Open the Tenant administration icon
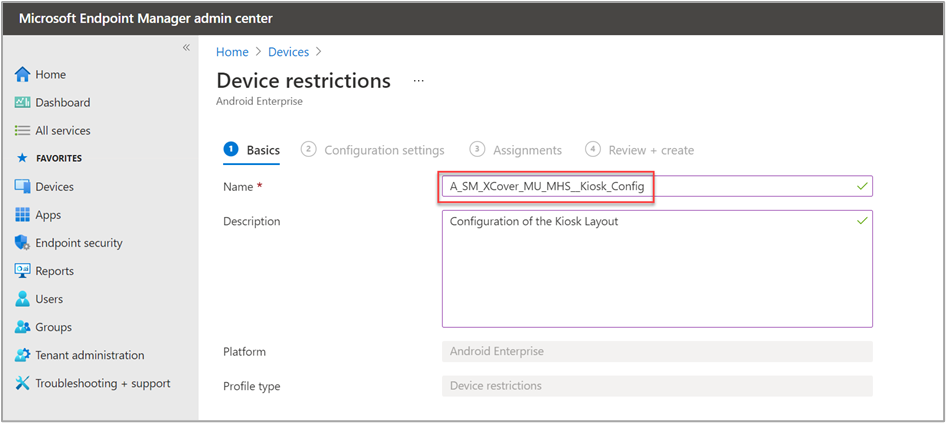This screenshot has width=946, height=423. (23, 355)
